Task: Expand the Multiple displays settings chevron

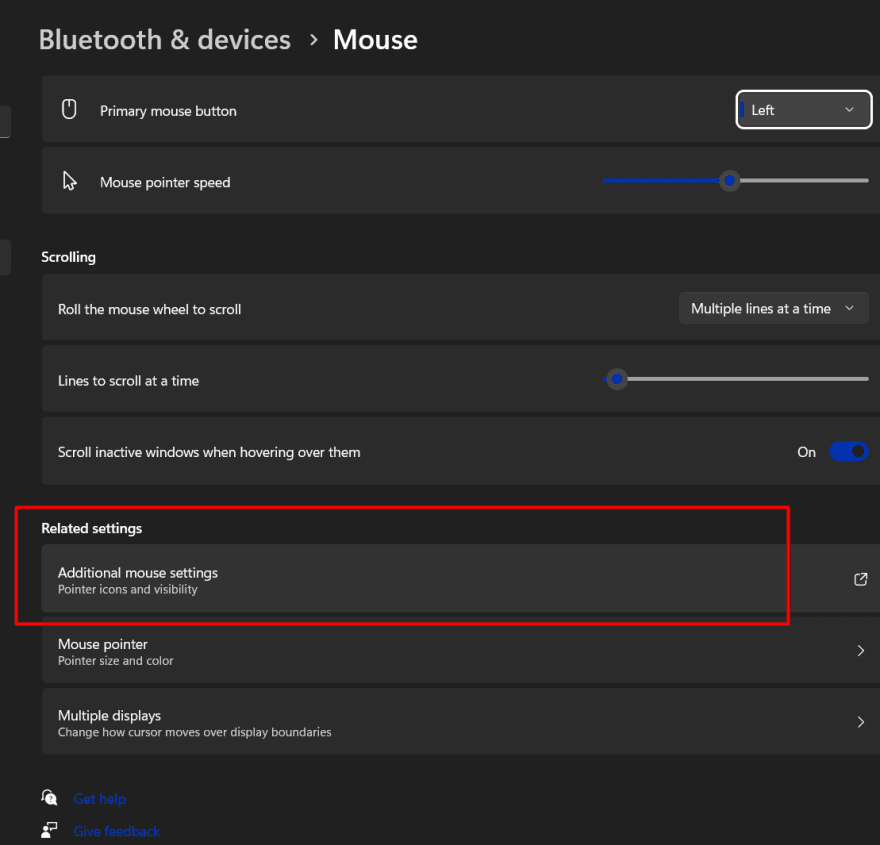Action: point(860,722)
